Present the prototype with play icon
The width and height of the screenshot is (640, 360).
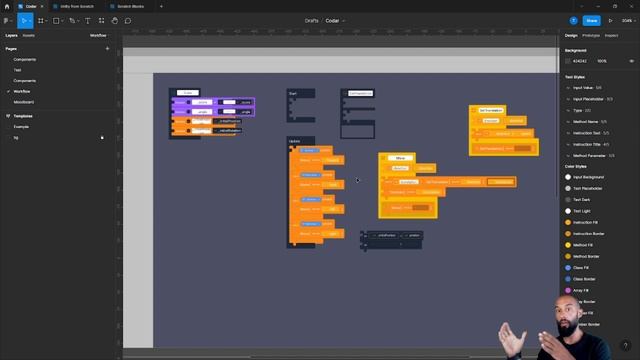click(x=611, y=21)
